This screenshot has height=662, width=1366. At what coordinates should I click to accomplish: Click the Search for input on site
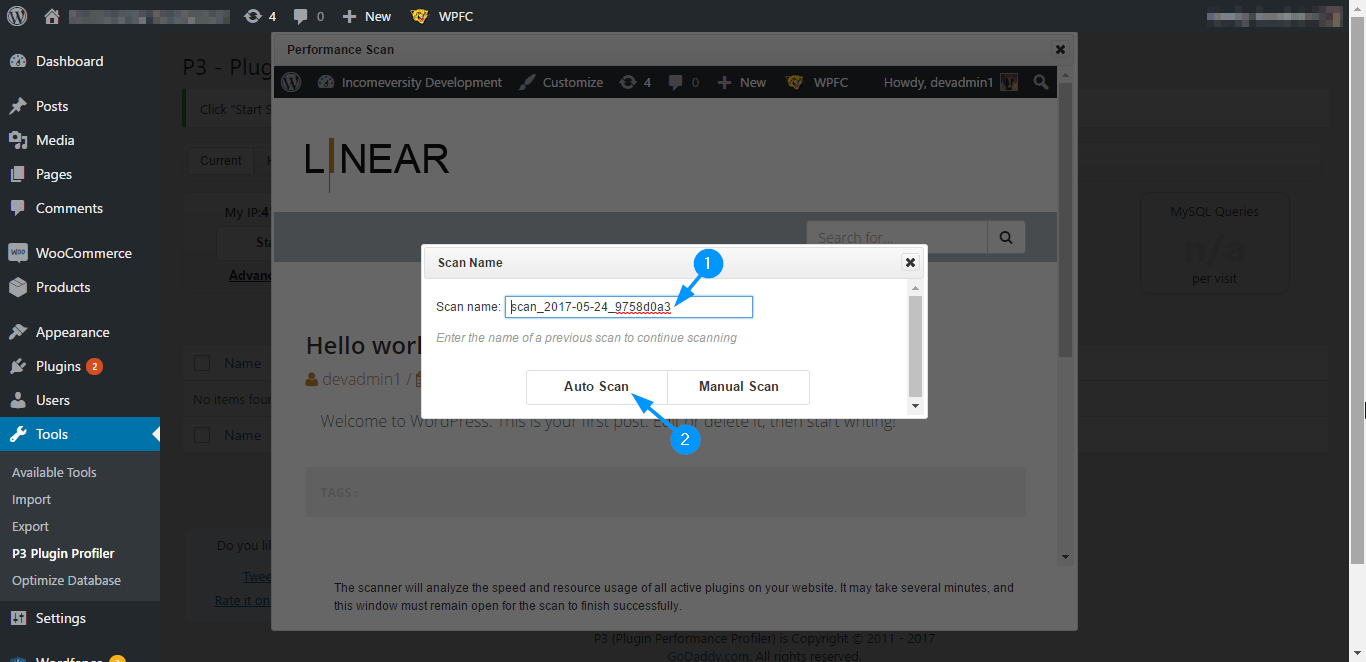click(x=897, y=238)
